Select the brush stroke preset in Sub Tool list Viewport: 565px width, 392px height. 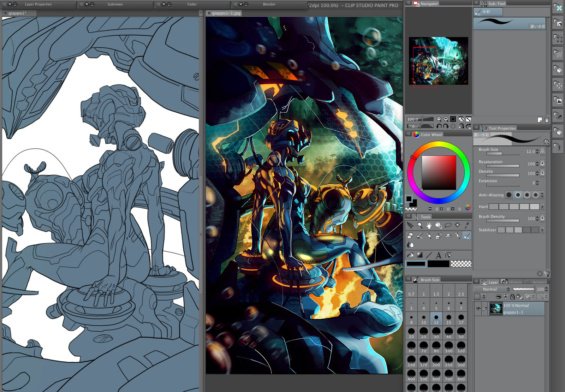tap(510, 23)
